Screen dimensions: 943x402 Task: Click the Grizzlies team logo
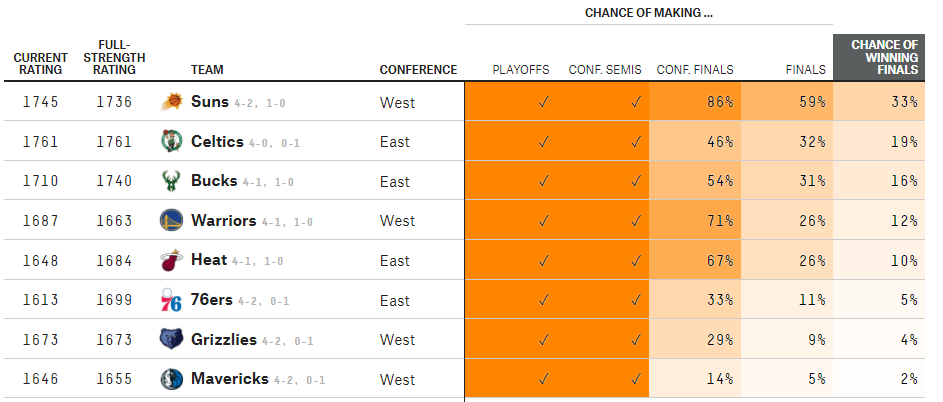[171, 339]
